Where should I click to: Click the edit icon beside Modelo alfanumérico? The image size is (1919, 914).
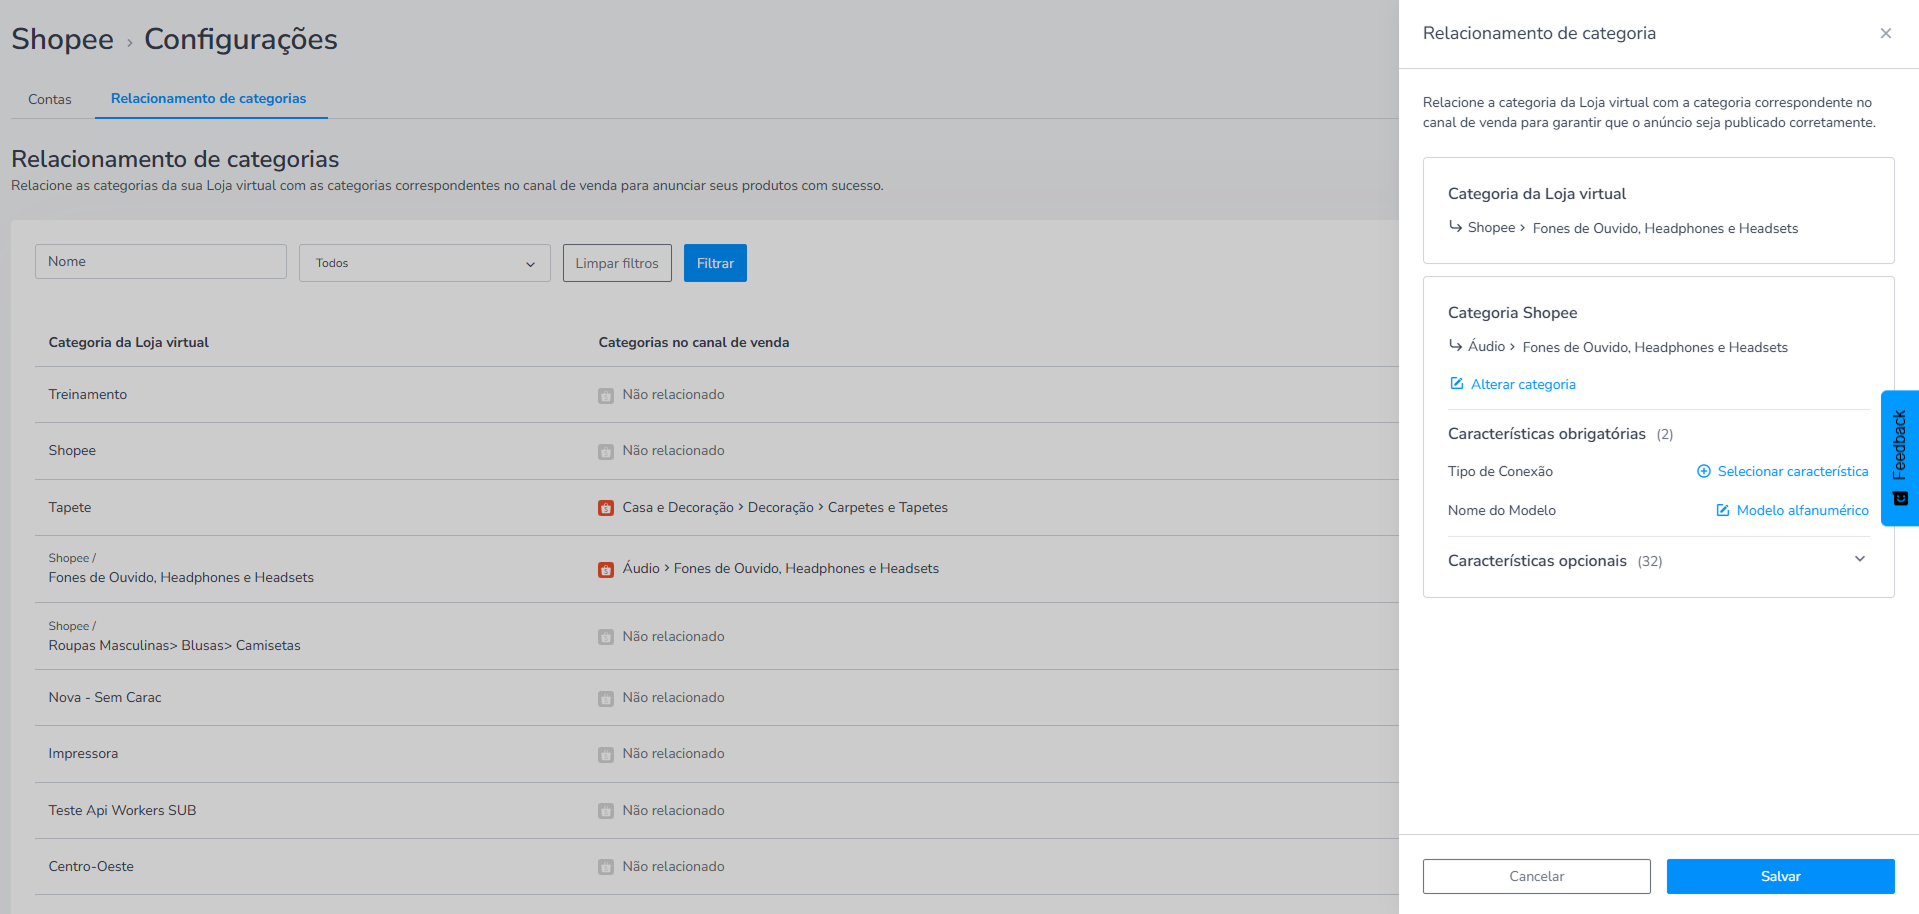(1723, 510)
